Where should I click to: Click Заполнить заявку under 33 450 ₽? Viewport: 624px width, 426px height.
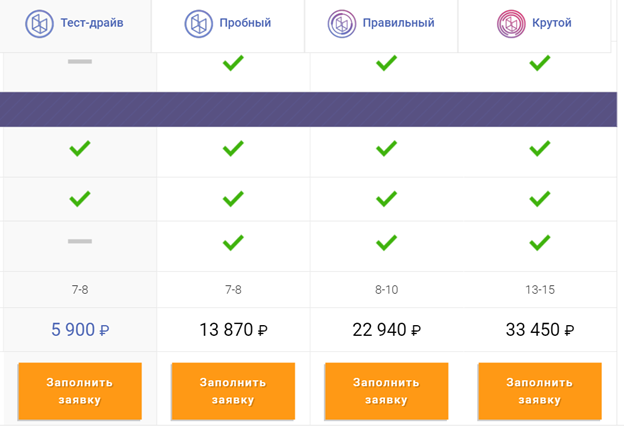point(540,391)
